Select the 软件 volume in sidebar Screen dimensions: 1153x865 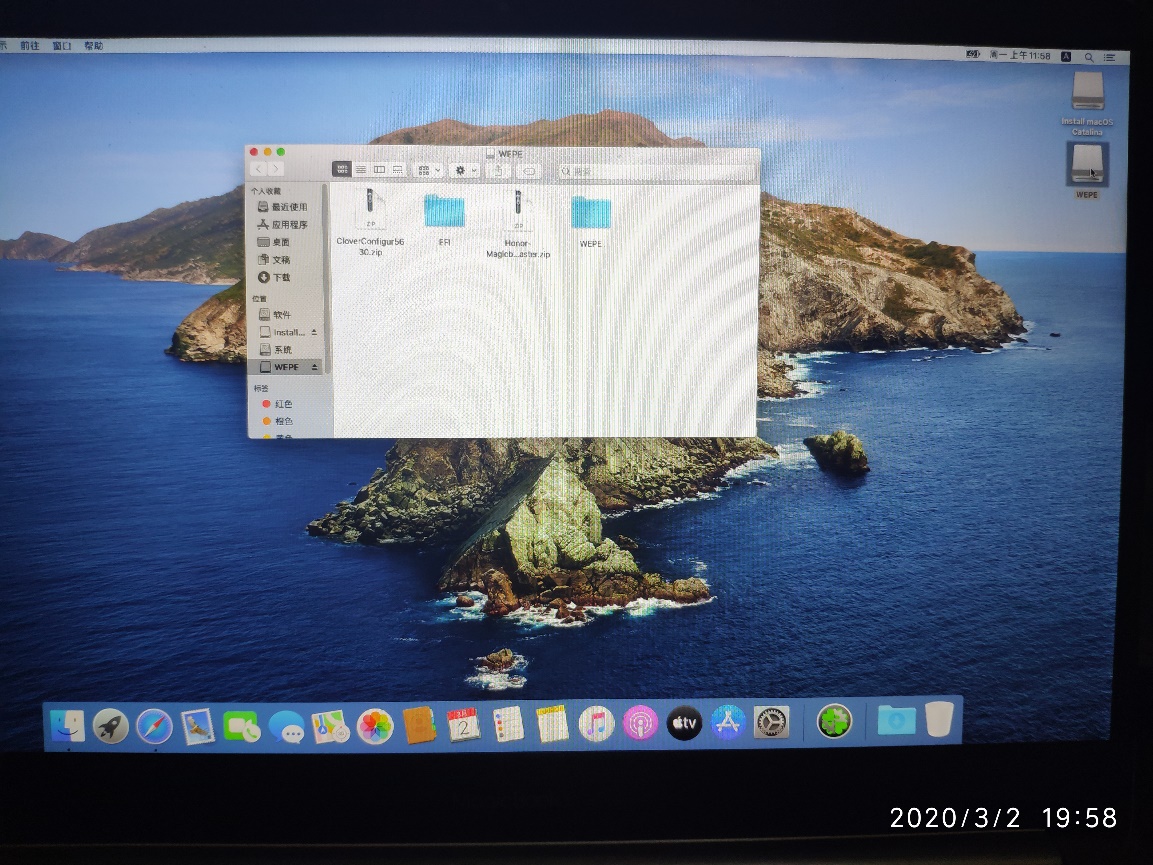pyautogui.click(x=283, y=314)
